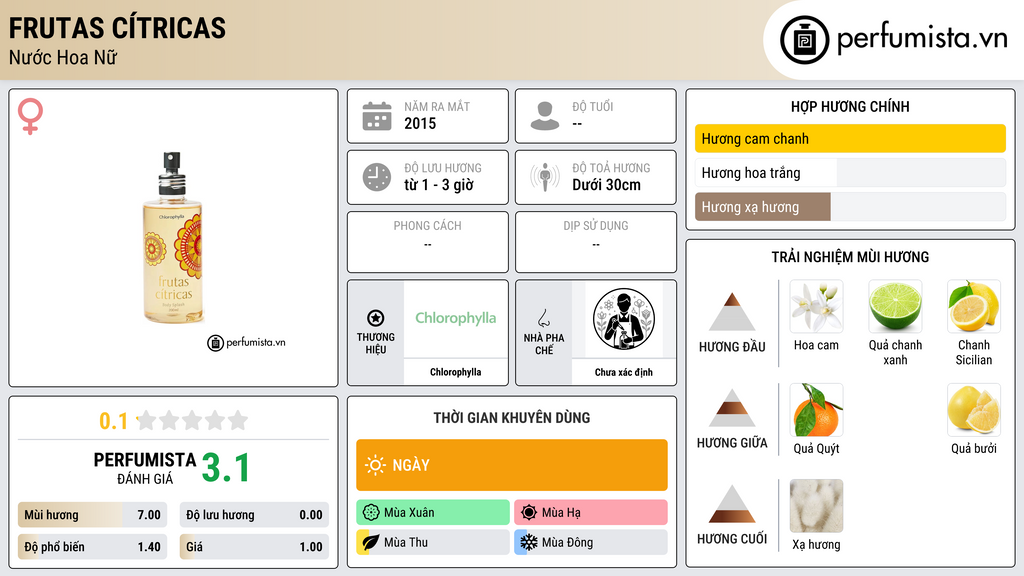This screenshot has width=1024, height=576.
Task: Click the five-star rating row
Action: click(x=193, y=420)
